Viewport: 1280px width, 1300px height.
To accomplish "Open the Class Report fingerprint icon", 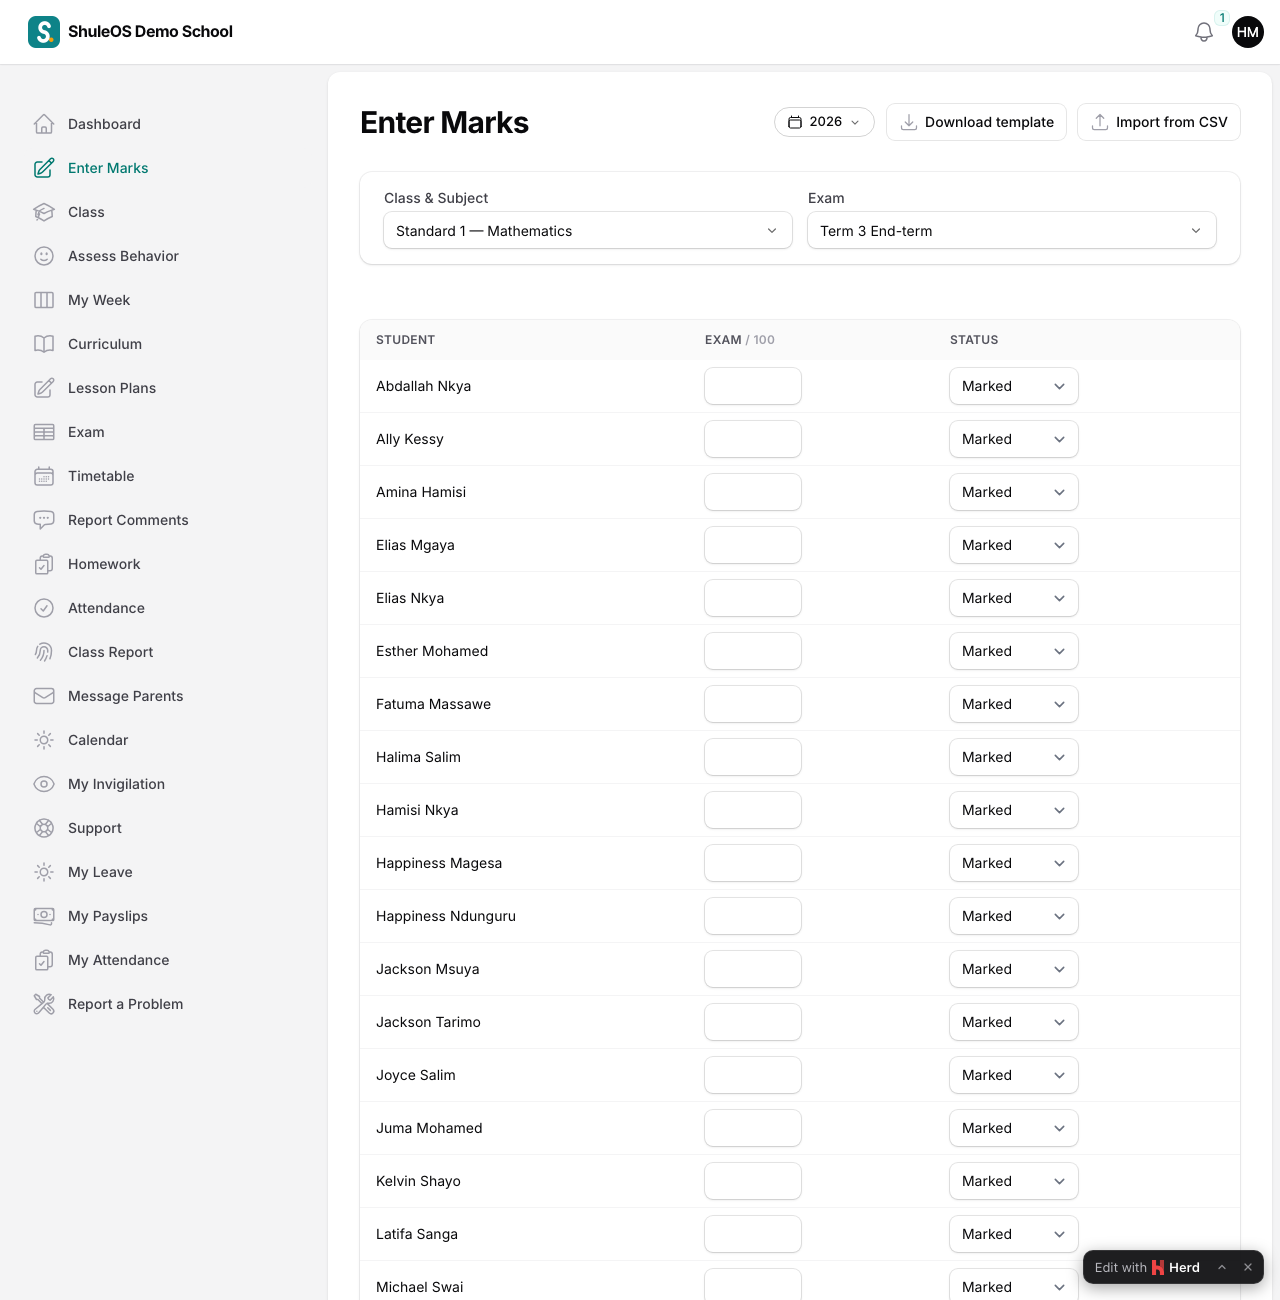I will click(44, 652).
